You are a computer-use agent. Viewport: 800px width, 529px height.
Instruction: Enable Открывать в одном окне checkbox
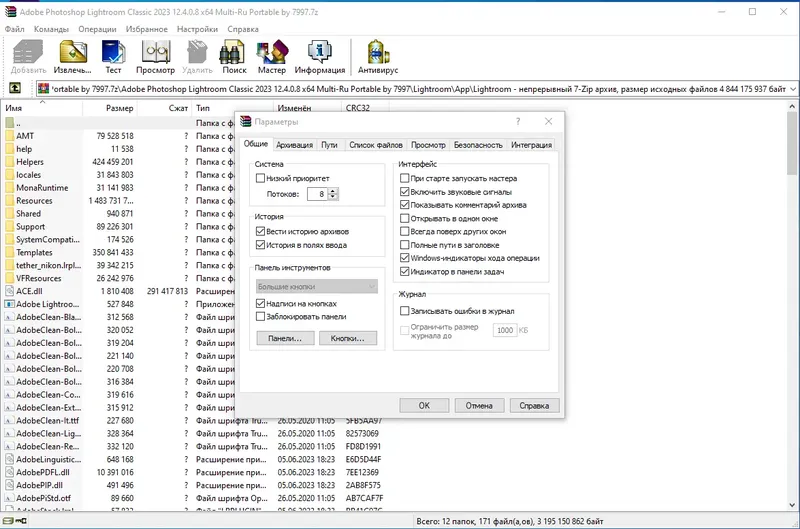[405, 218]
